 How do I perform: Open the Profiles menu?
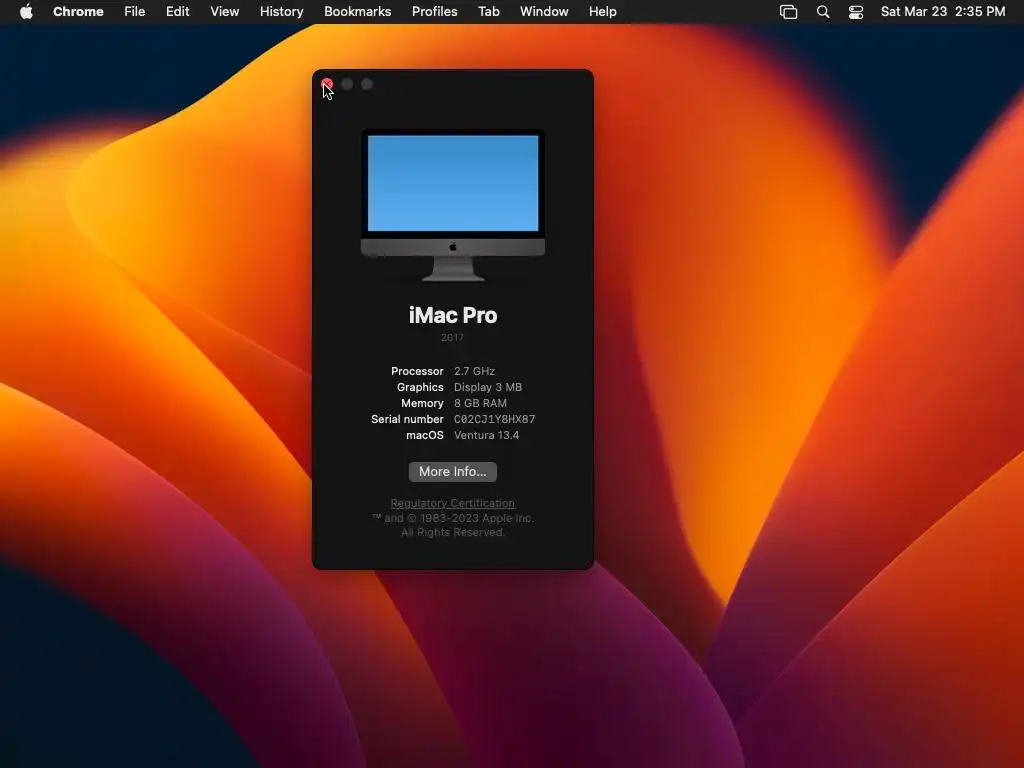pyautogui.click(x=434, y=12)
